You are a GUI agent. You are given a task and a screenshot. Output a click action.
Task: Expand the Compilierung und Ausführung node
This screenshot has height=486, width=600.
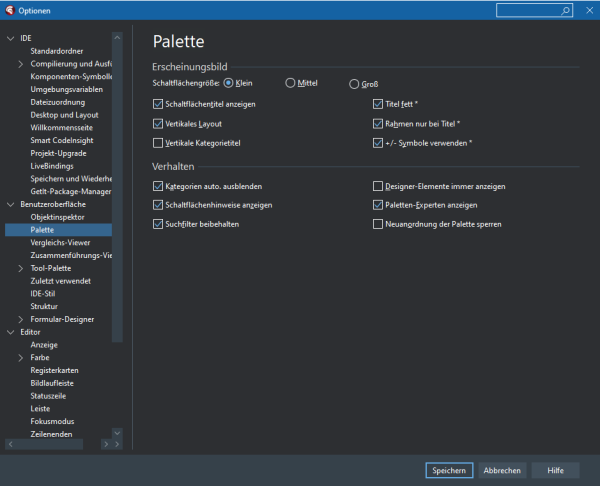tap(21, 64)
